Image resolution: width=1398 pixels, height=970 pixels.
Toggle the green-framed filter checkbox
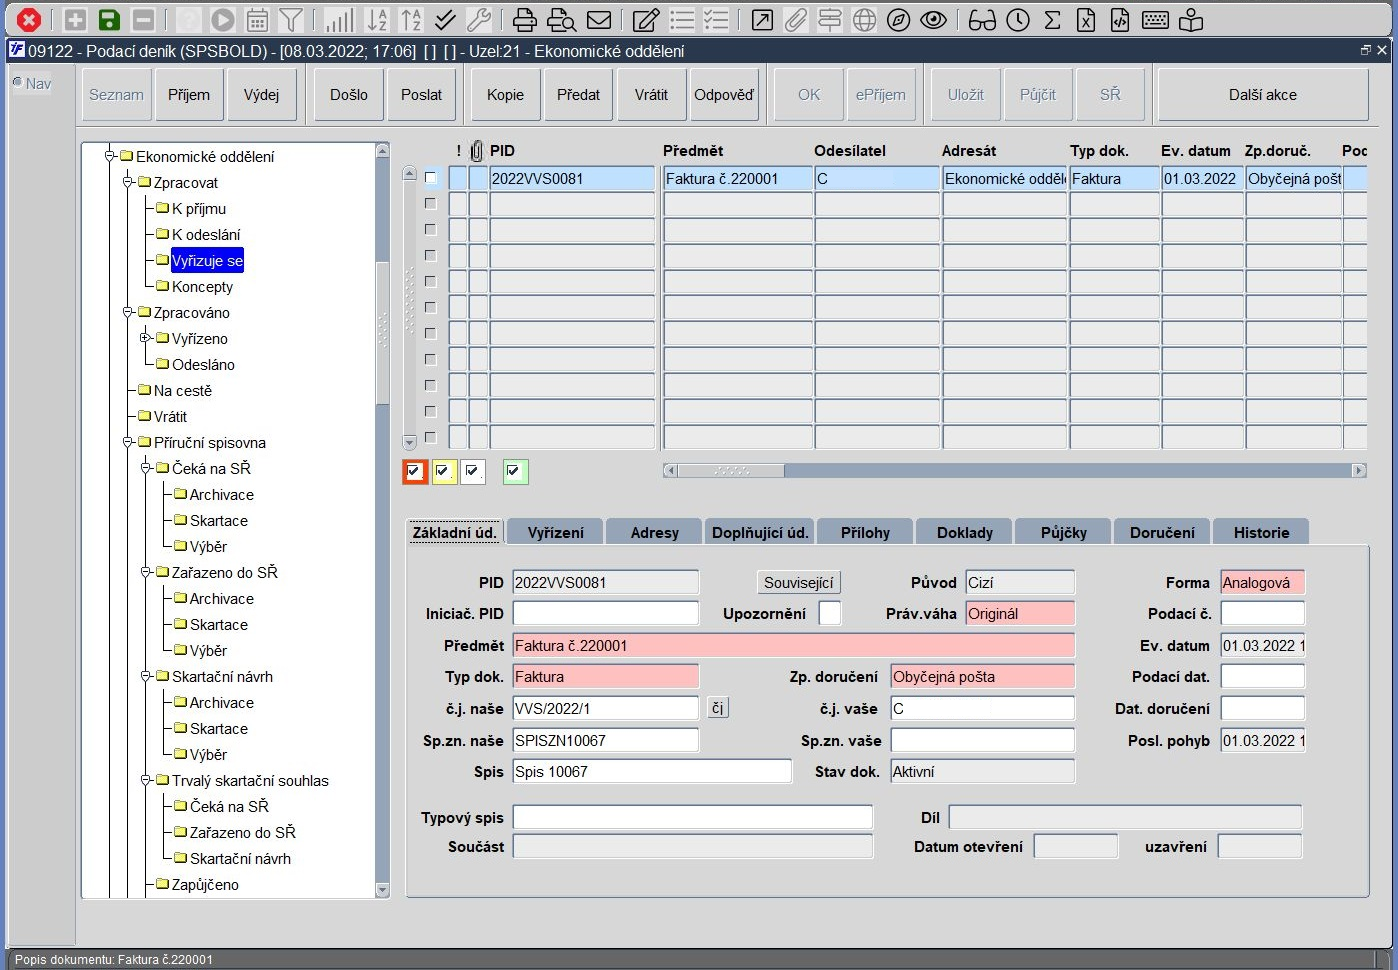click(515, 471)
